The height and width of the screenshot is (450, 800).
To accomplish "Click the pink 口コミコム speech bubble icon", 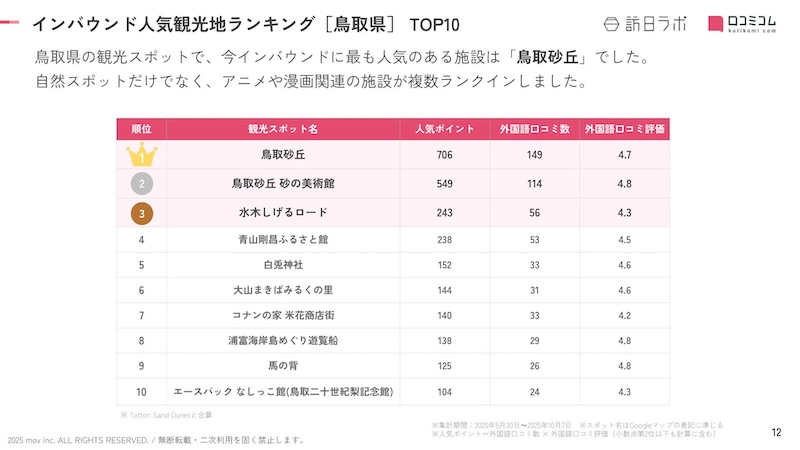I will click(717, 24).
